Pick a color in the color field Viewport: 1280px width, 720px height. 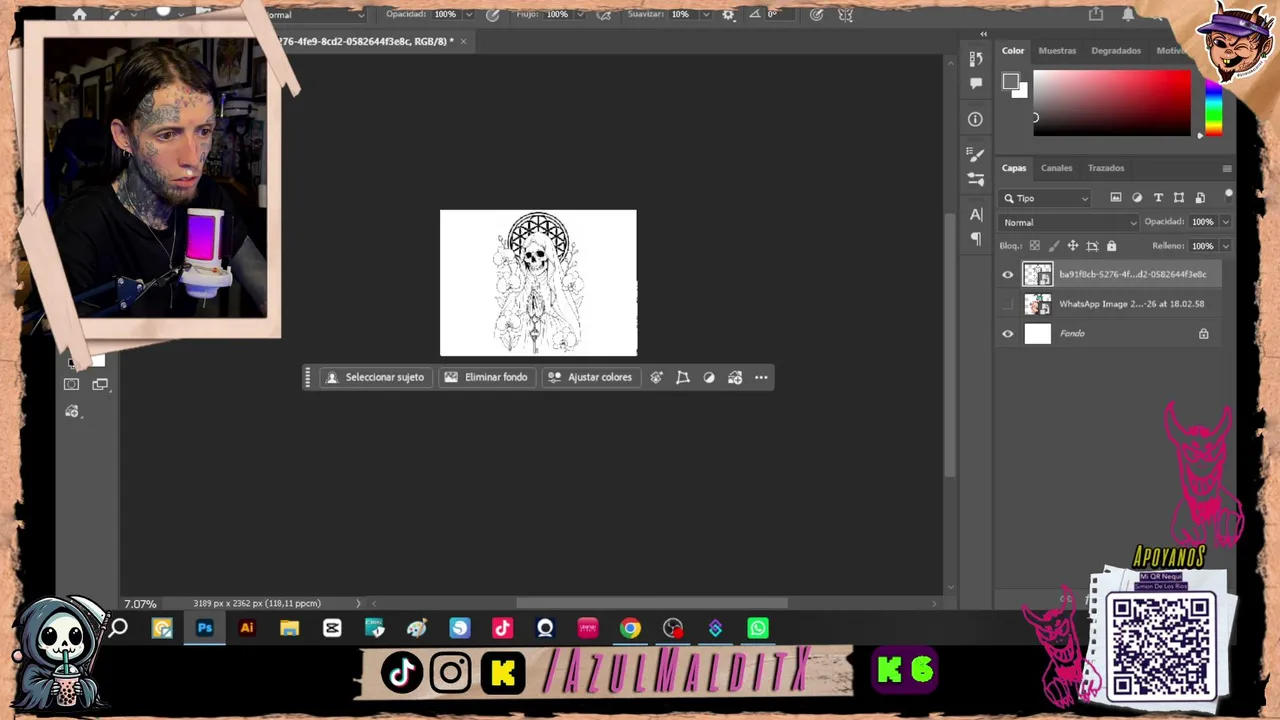[x=1112, y=103]
